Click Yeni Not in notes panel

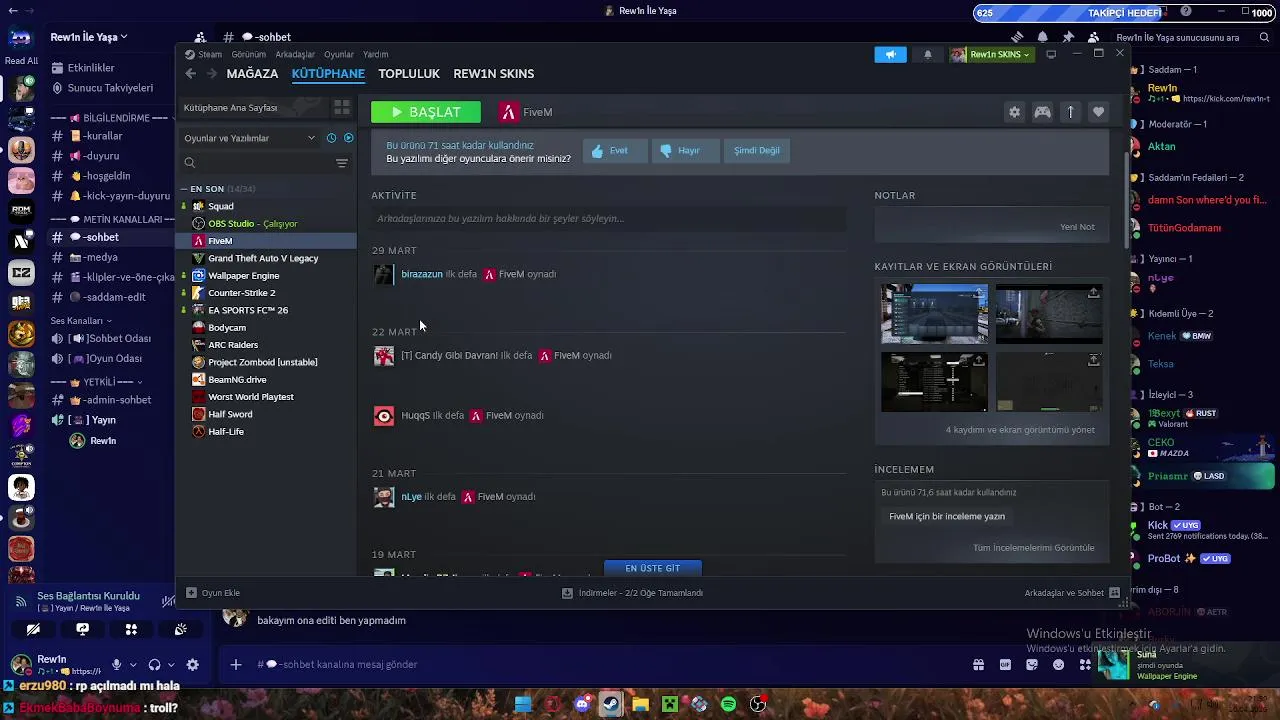tap(1077, 227)
